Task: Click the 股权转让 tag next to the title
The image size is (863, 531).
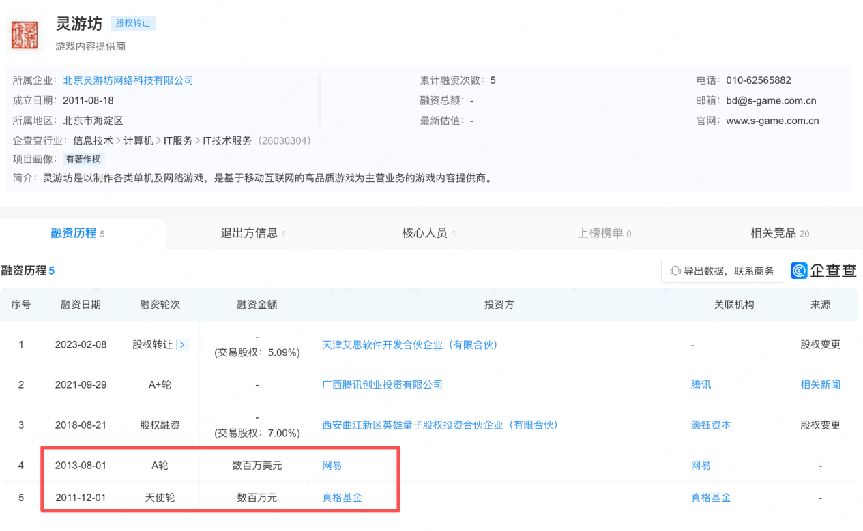Action: [133, 23]
